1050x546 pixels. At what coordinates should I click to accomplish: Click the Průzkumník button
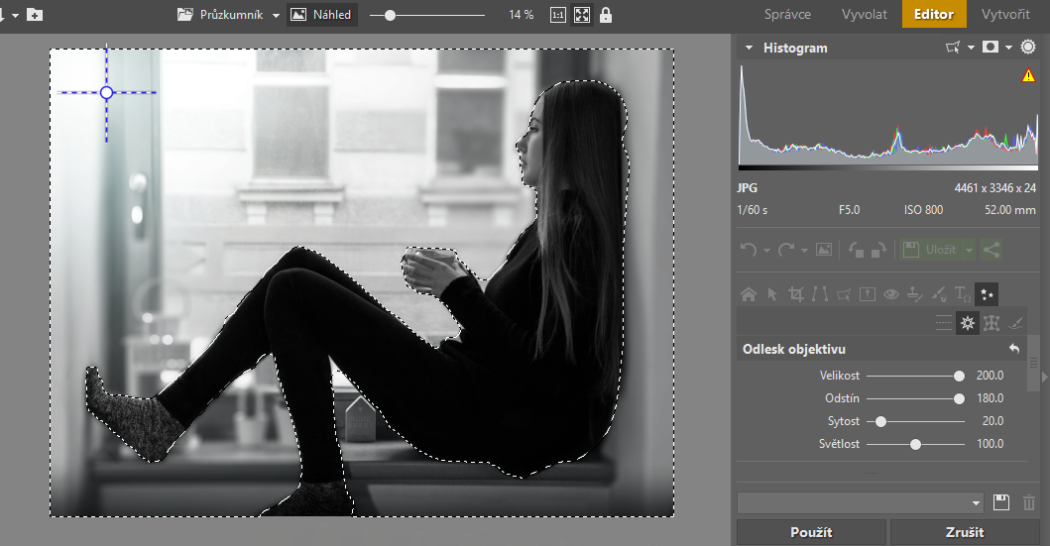point(221,15)
